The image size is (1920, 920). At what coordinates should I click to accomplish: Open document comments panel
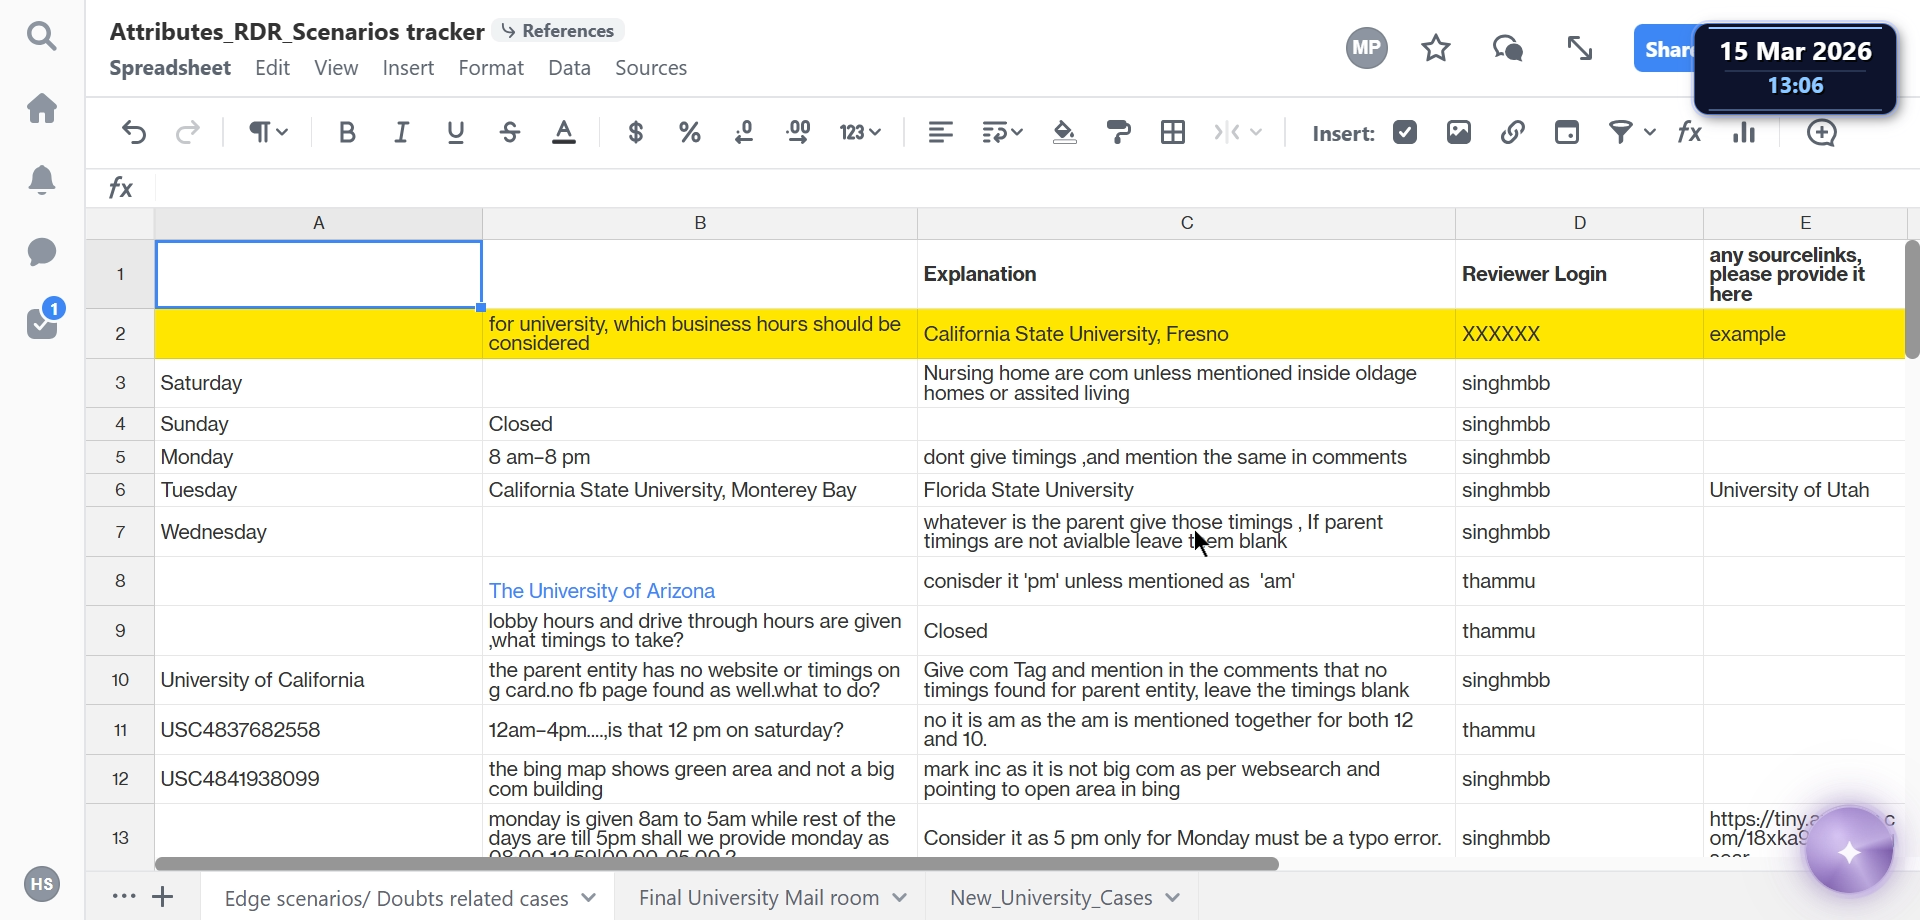coord(1508,48)
